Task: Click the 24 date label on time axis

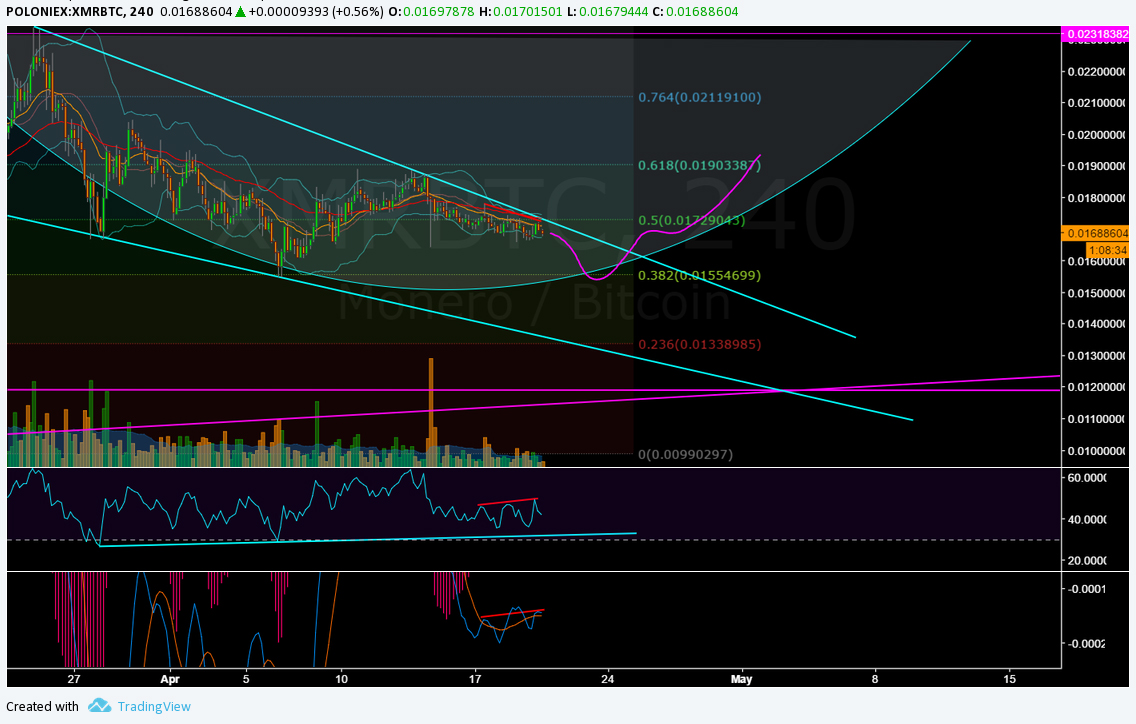Action: [607, 679]
